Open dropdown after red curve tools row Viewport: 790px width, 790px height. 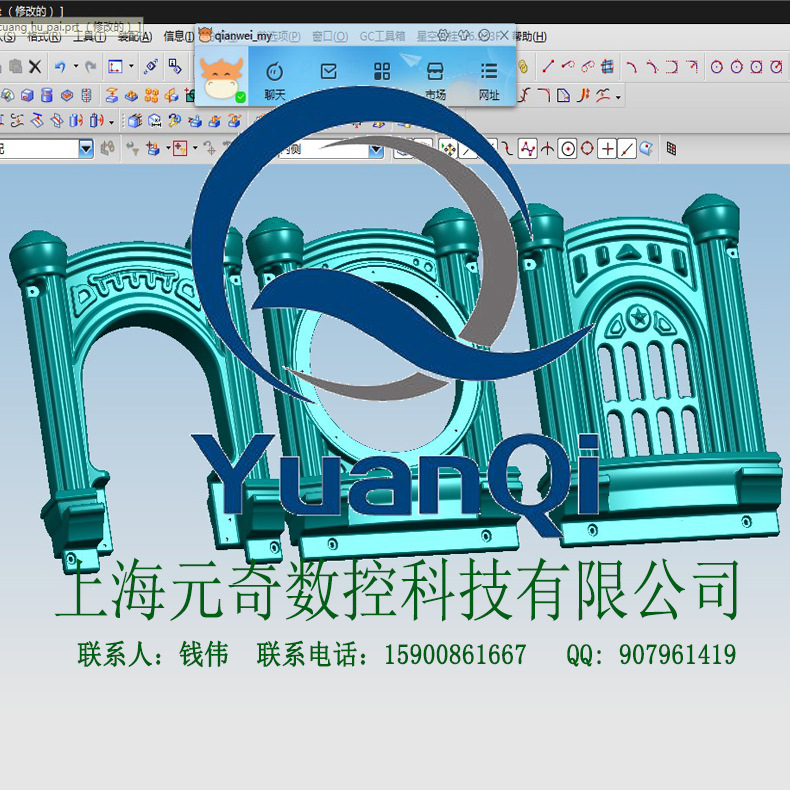618,96
